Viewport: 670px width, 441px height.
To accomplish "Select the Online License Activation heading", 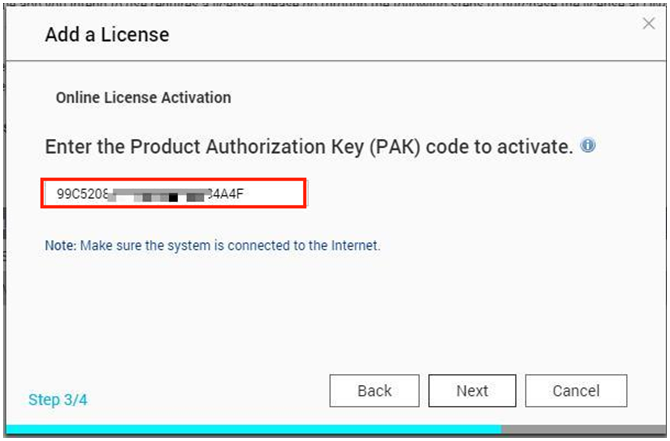I will click(x=144, y=98).
